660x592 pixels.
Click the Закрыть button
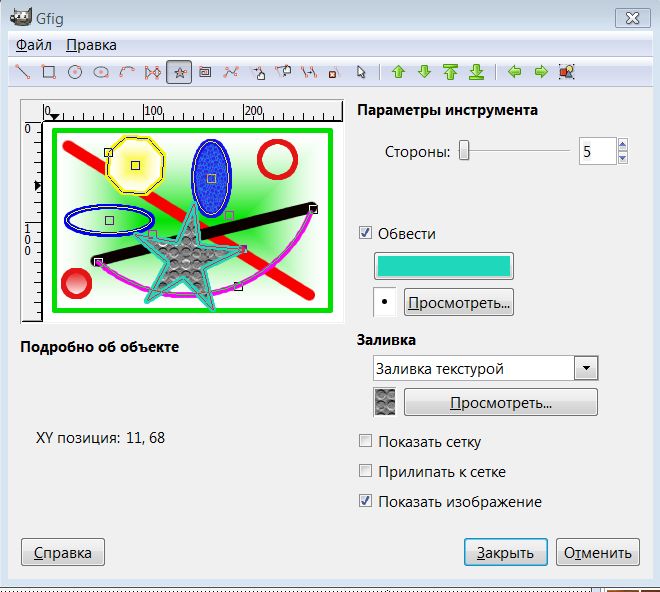click(x=505, y=552)
